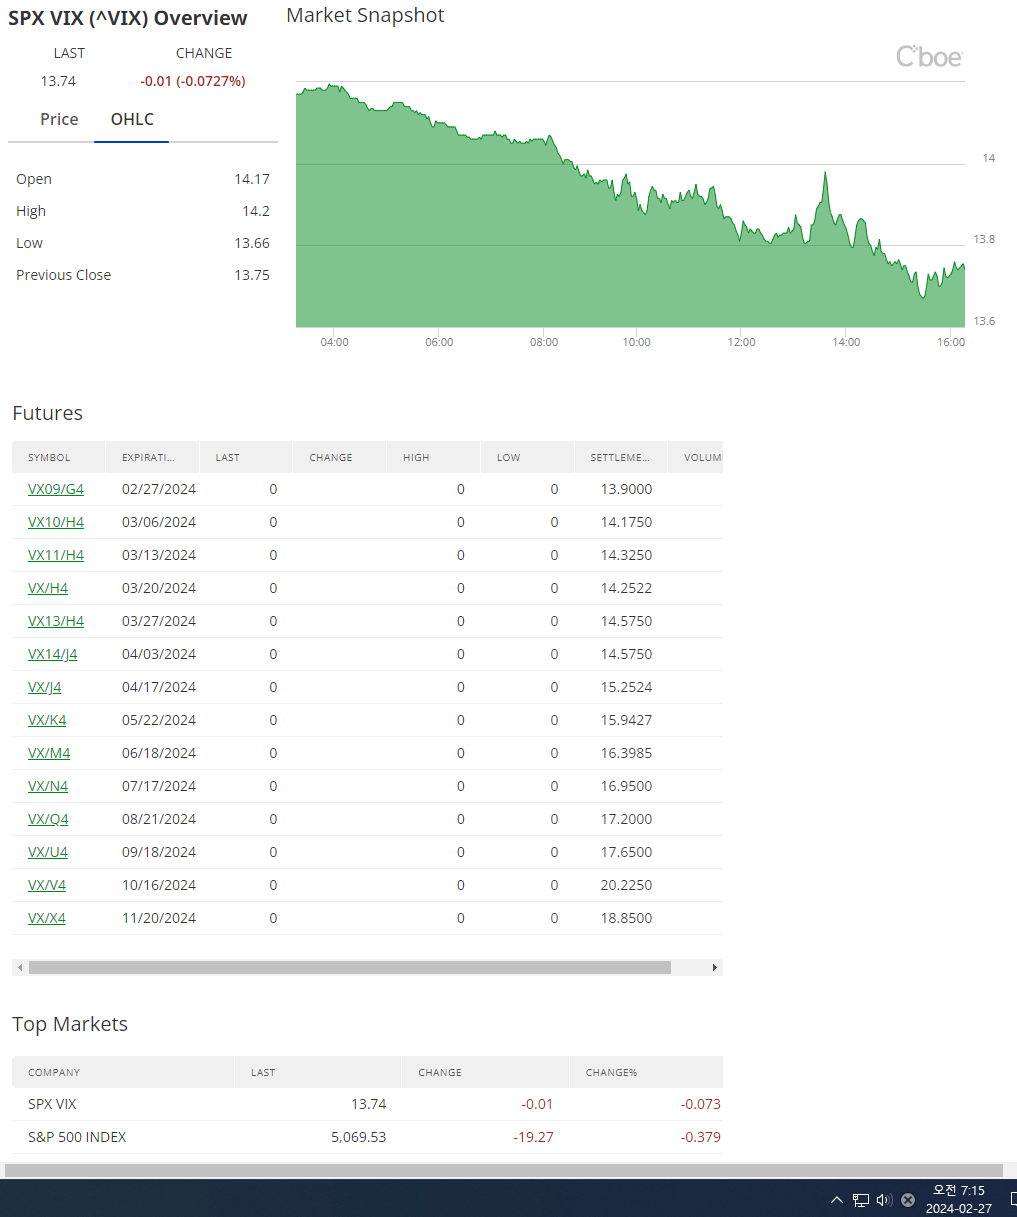Click the tray icon with X mark
This screenshot has height=1217, width=1017.
tap(908, 1200)
